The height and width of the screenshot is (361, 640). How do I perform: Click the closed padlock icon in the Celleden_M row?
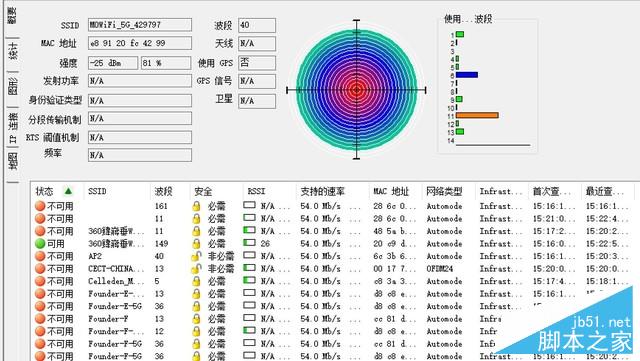pos(196,281)
